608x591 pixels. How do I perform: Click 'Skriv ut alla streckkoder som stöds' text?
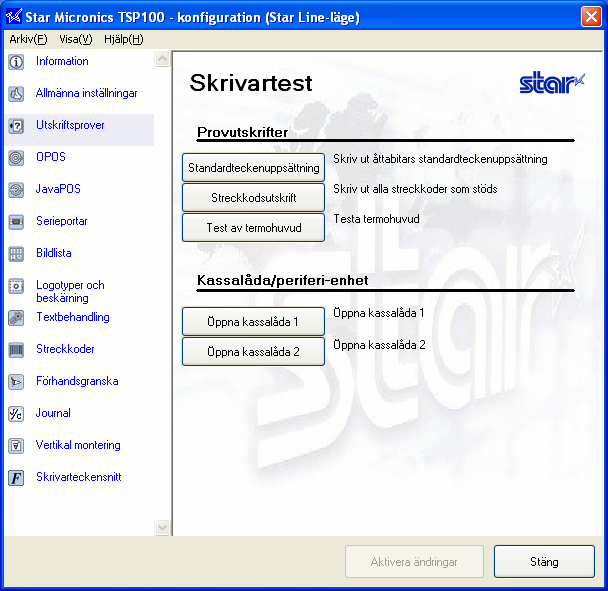click(415, 189)
